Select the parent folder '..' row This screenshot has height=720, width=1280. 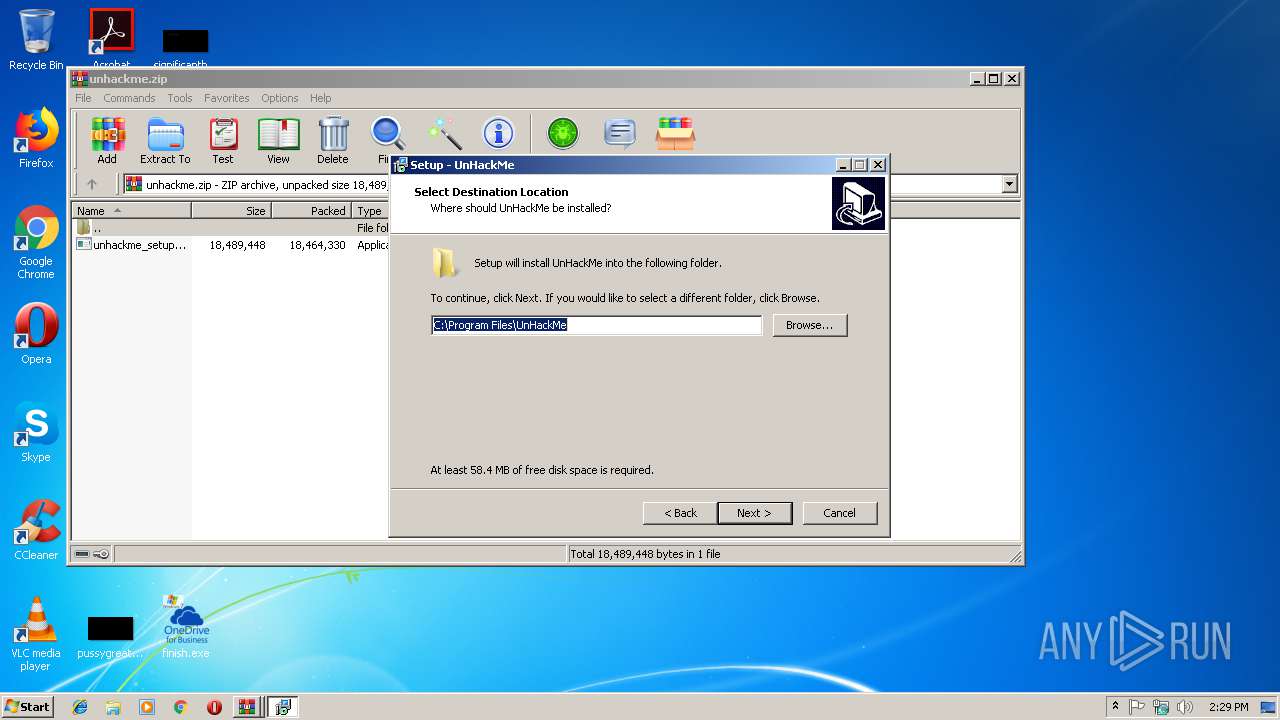(232, 228)
